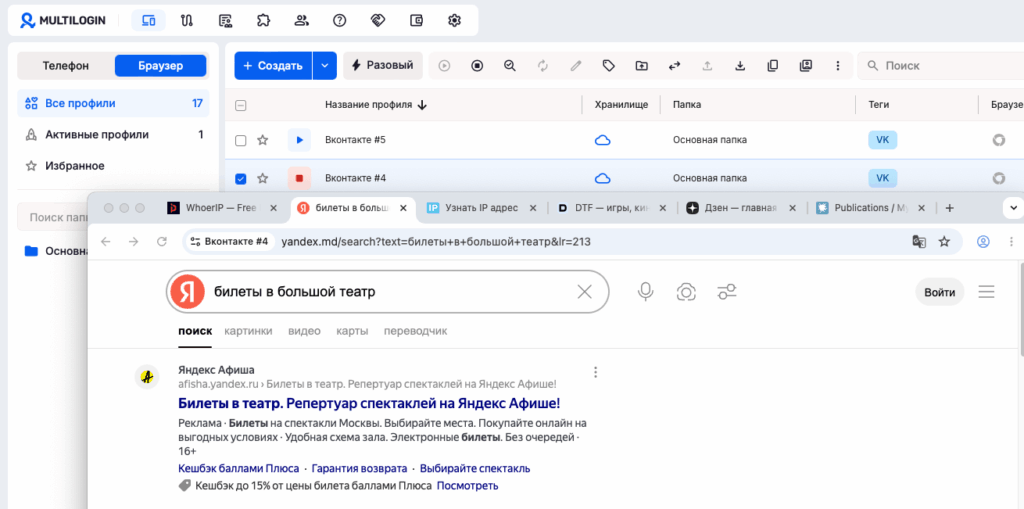Open the coupon tag icon in top bar
This screenshot has width=1024, height=509.
coord(377,20)
